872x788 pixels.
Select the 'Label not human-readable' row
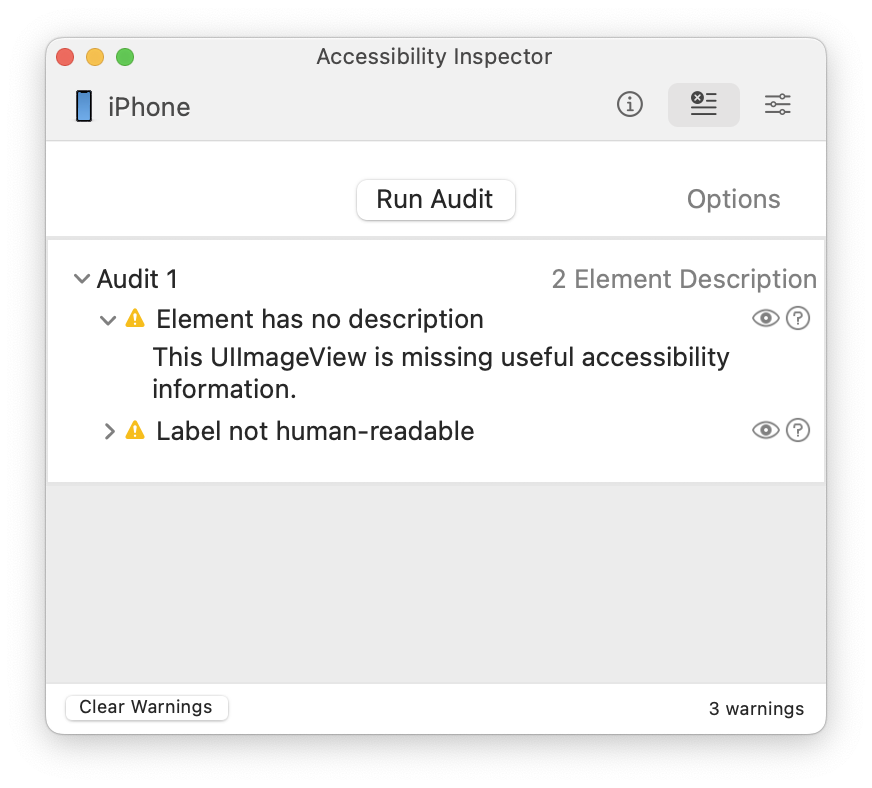click(x=315, y=431)
